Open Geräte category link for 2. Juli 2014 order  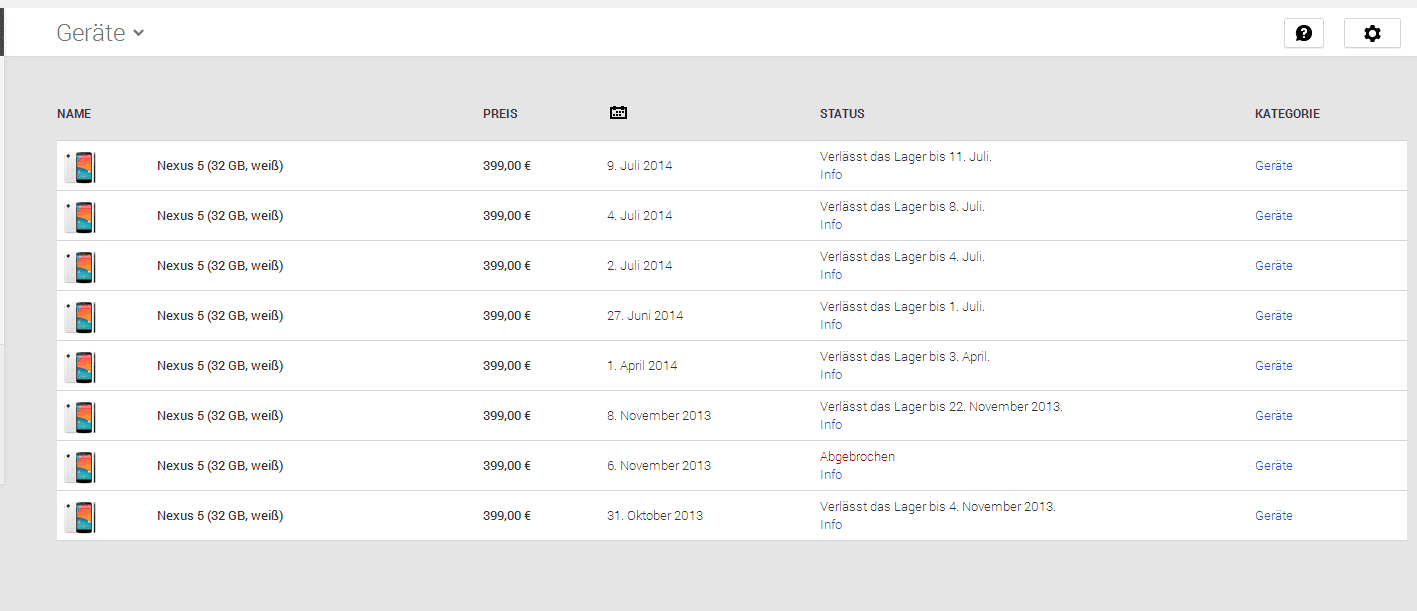1274,266
